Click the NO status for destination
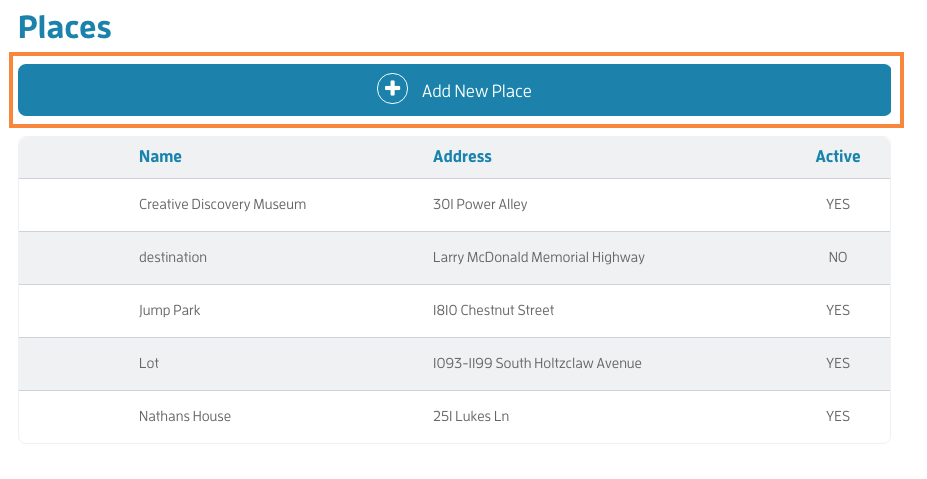The image size is (927, 479). [838, 257]
